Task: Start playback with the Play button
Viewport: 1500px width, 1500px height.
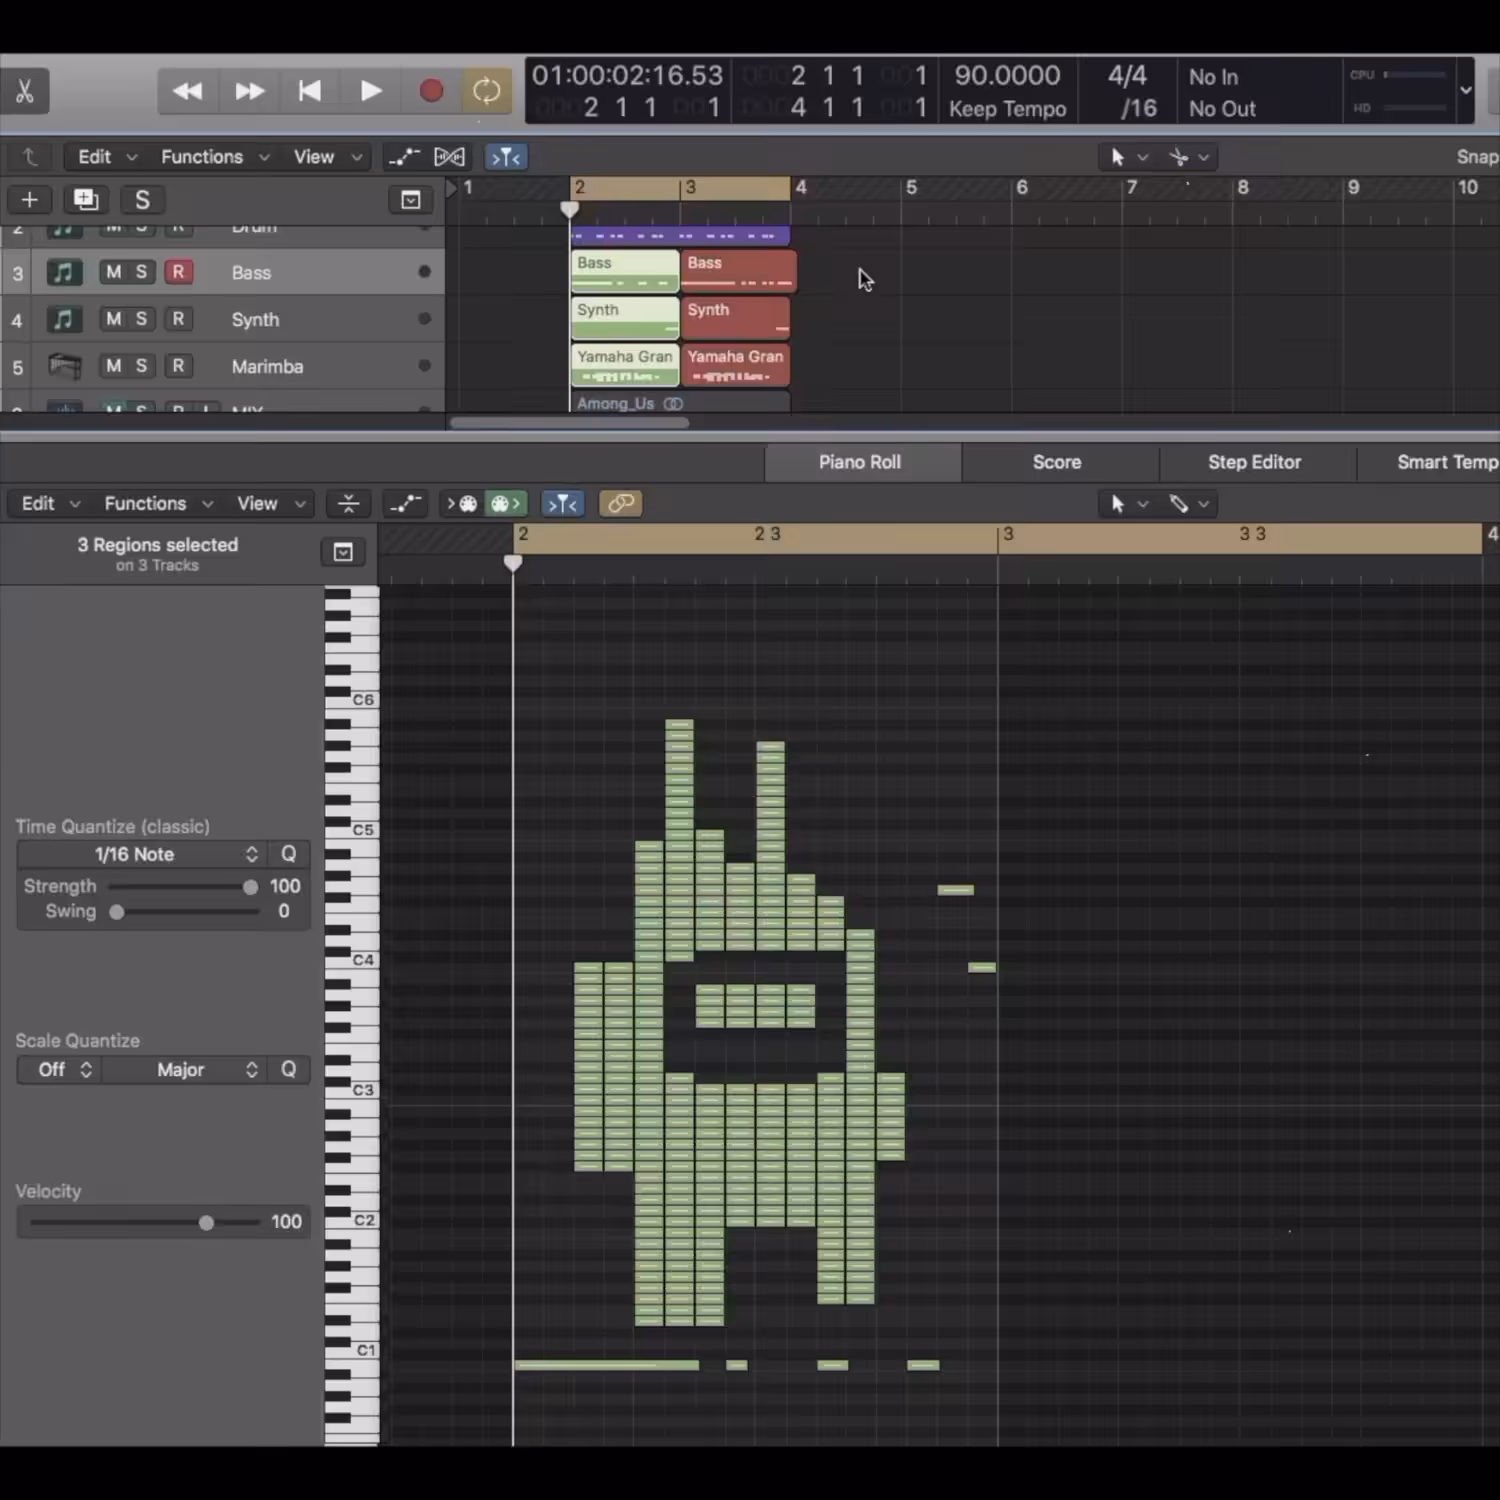Action: click(x=370, y=91)
